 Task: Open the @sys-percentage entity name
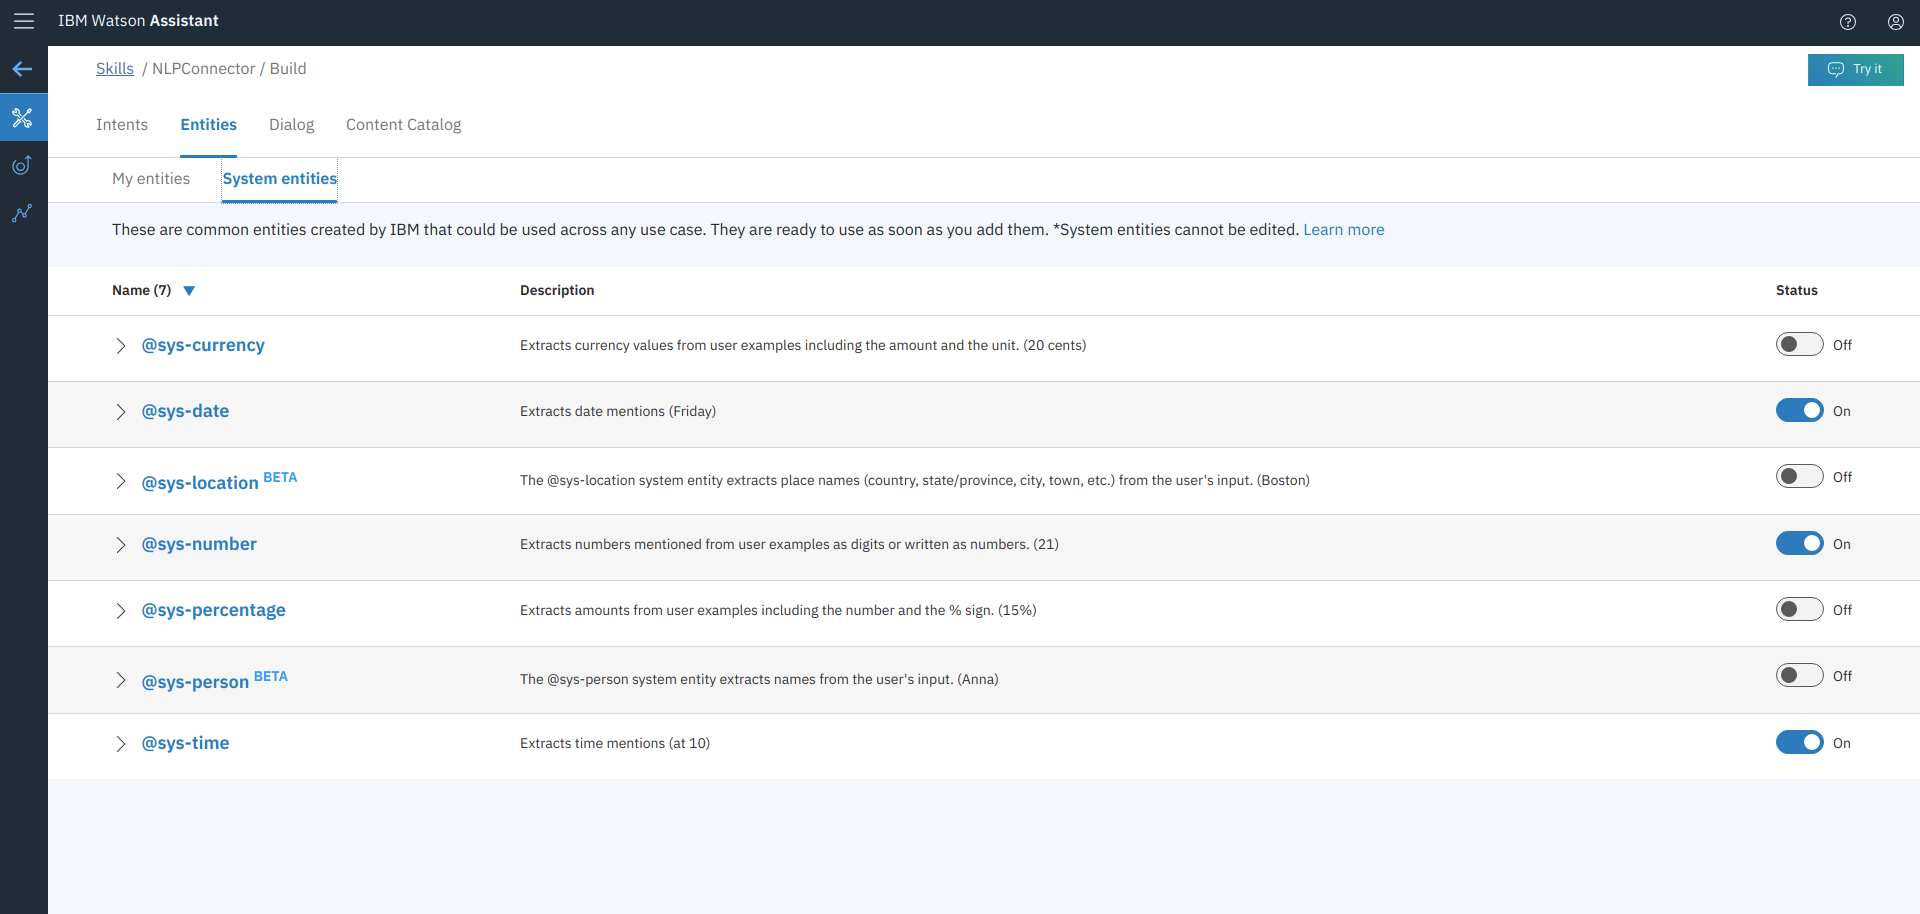[213, 610]
